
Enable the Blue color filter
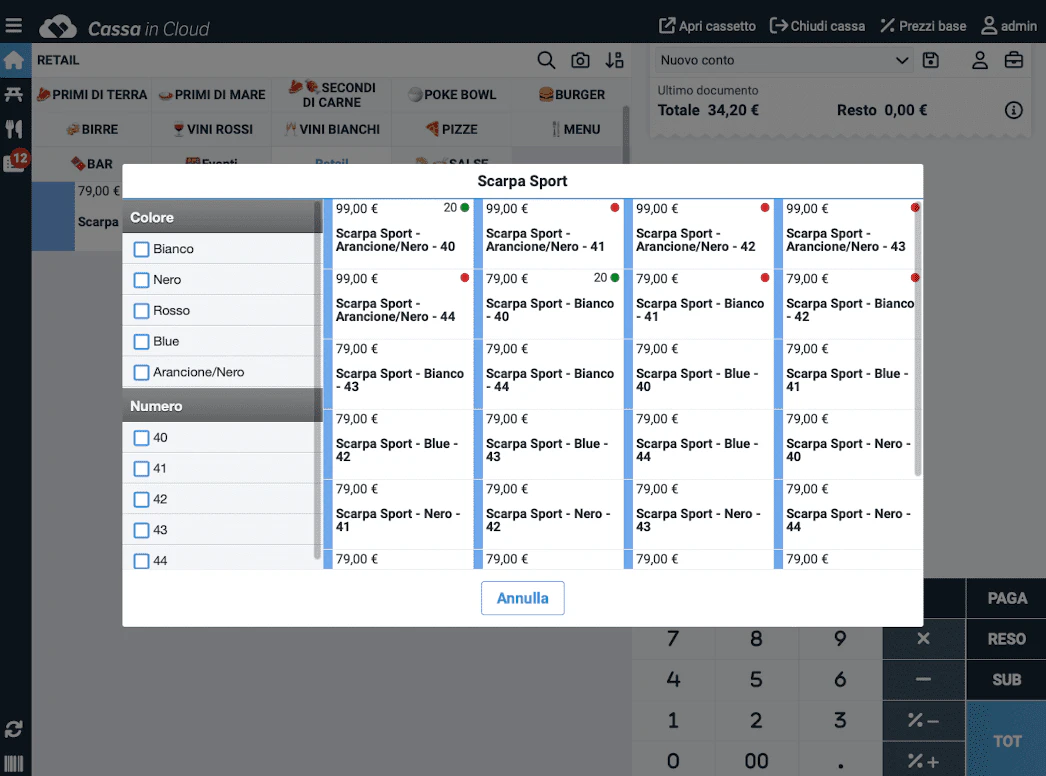[x=141, y=341]
